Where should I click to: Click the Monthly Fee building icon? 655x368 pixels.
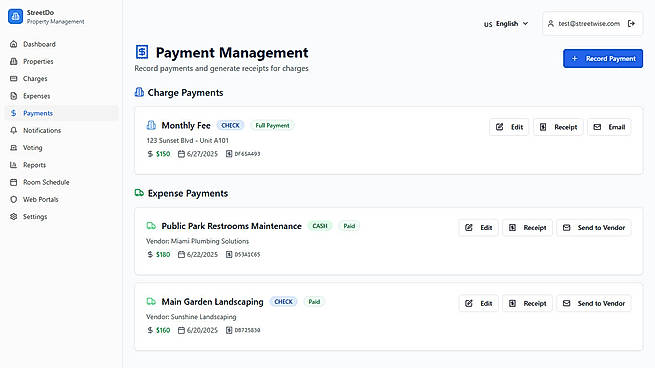(x=151, y=125)
